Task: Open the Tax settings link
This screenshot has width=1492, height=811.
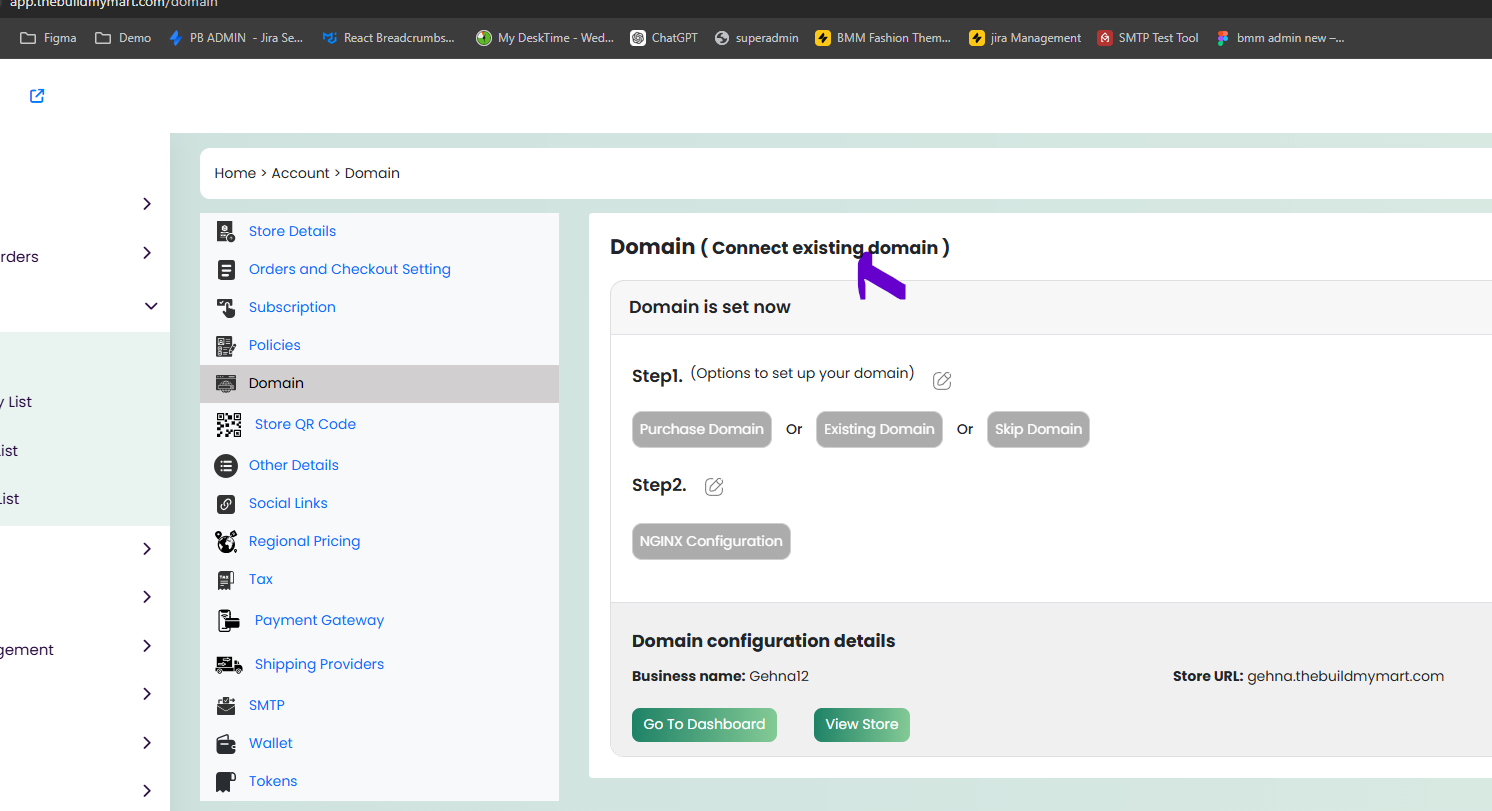Action: click(261, 579)
